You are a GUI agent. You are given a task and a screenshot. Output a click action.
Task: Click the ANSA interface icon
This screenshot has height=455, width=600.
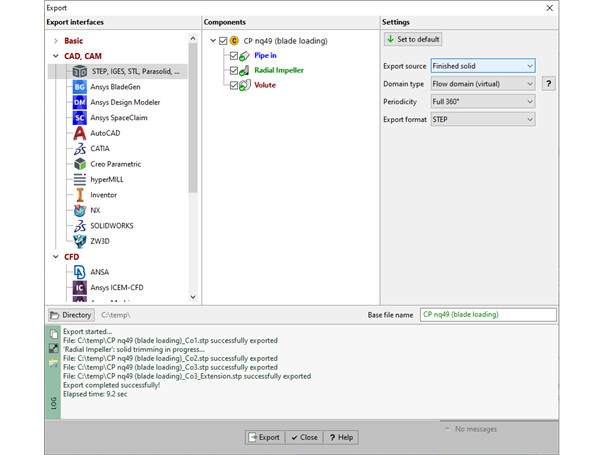click(80, 272)
